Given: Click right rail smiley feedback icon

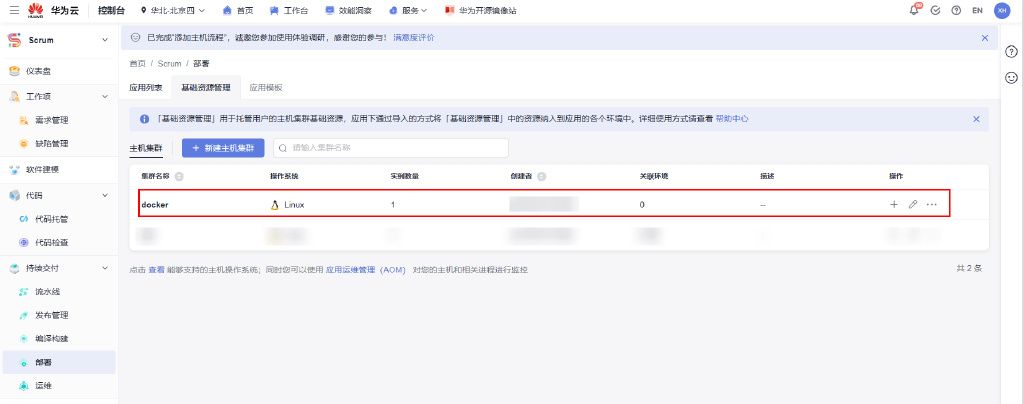Looking at the screenshot, I should pyautogui.click(x=1011, y=78).
